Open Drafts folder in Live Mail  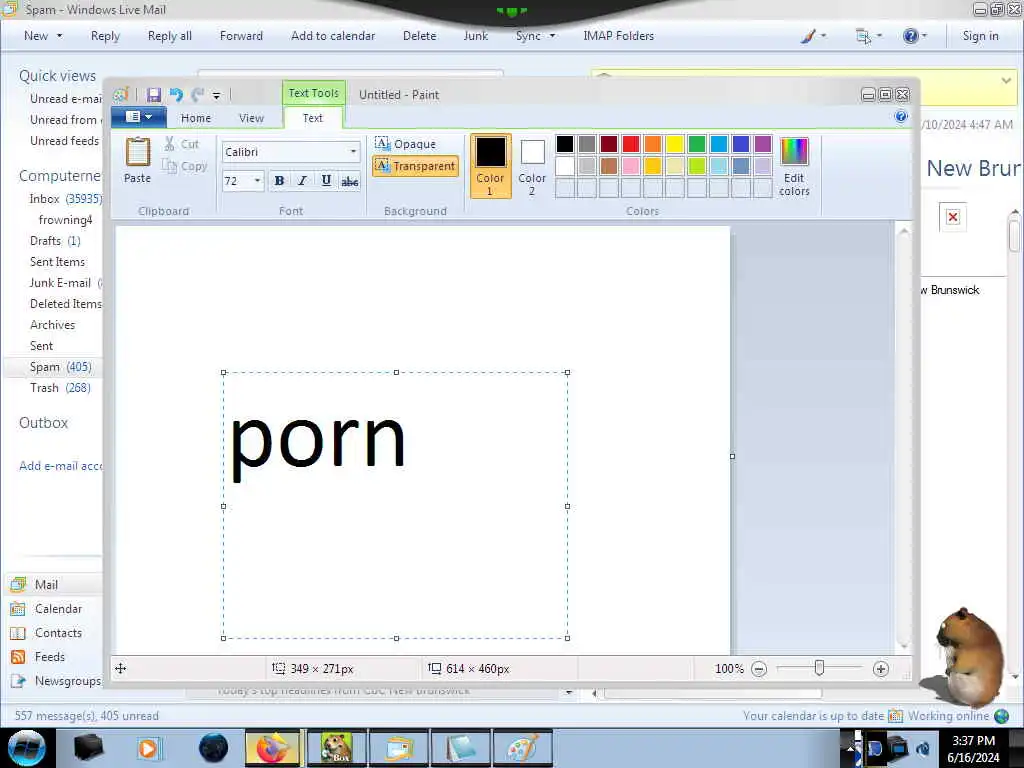[55, 241]
